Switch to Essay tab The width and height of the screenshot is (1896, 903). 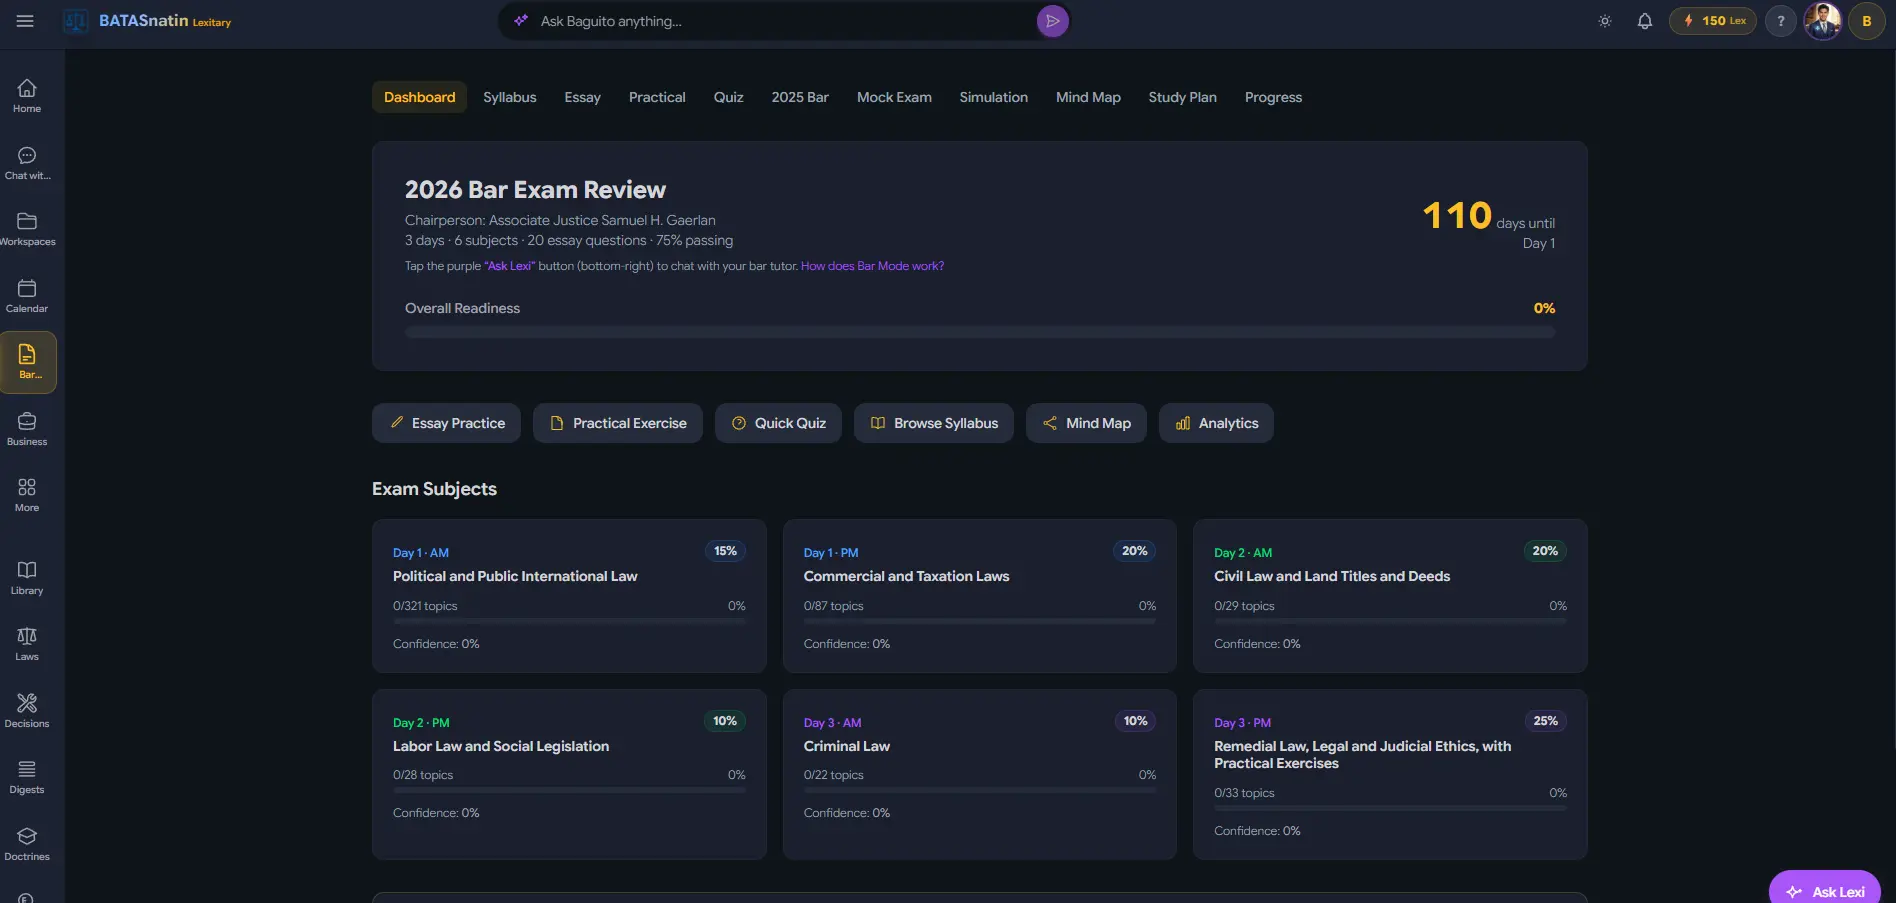[582, 97]
